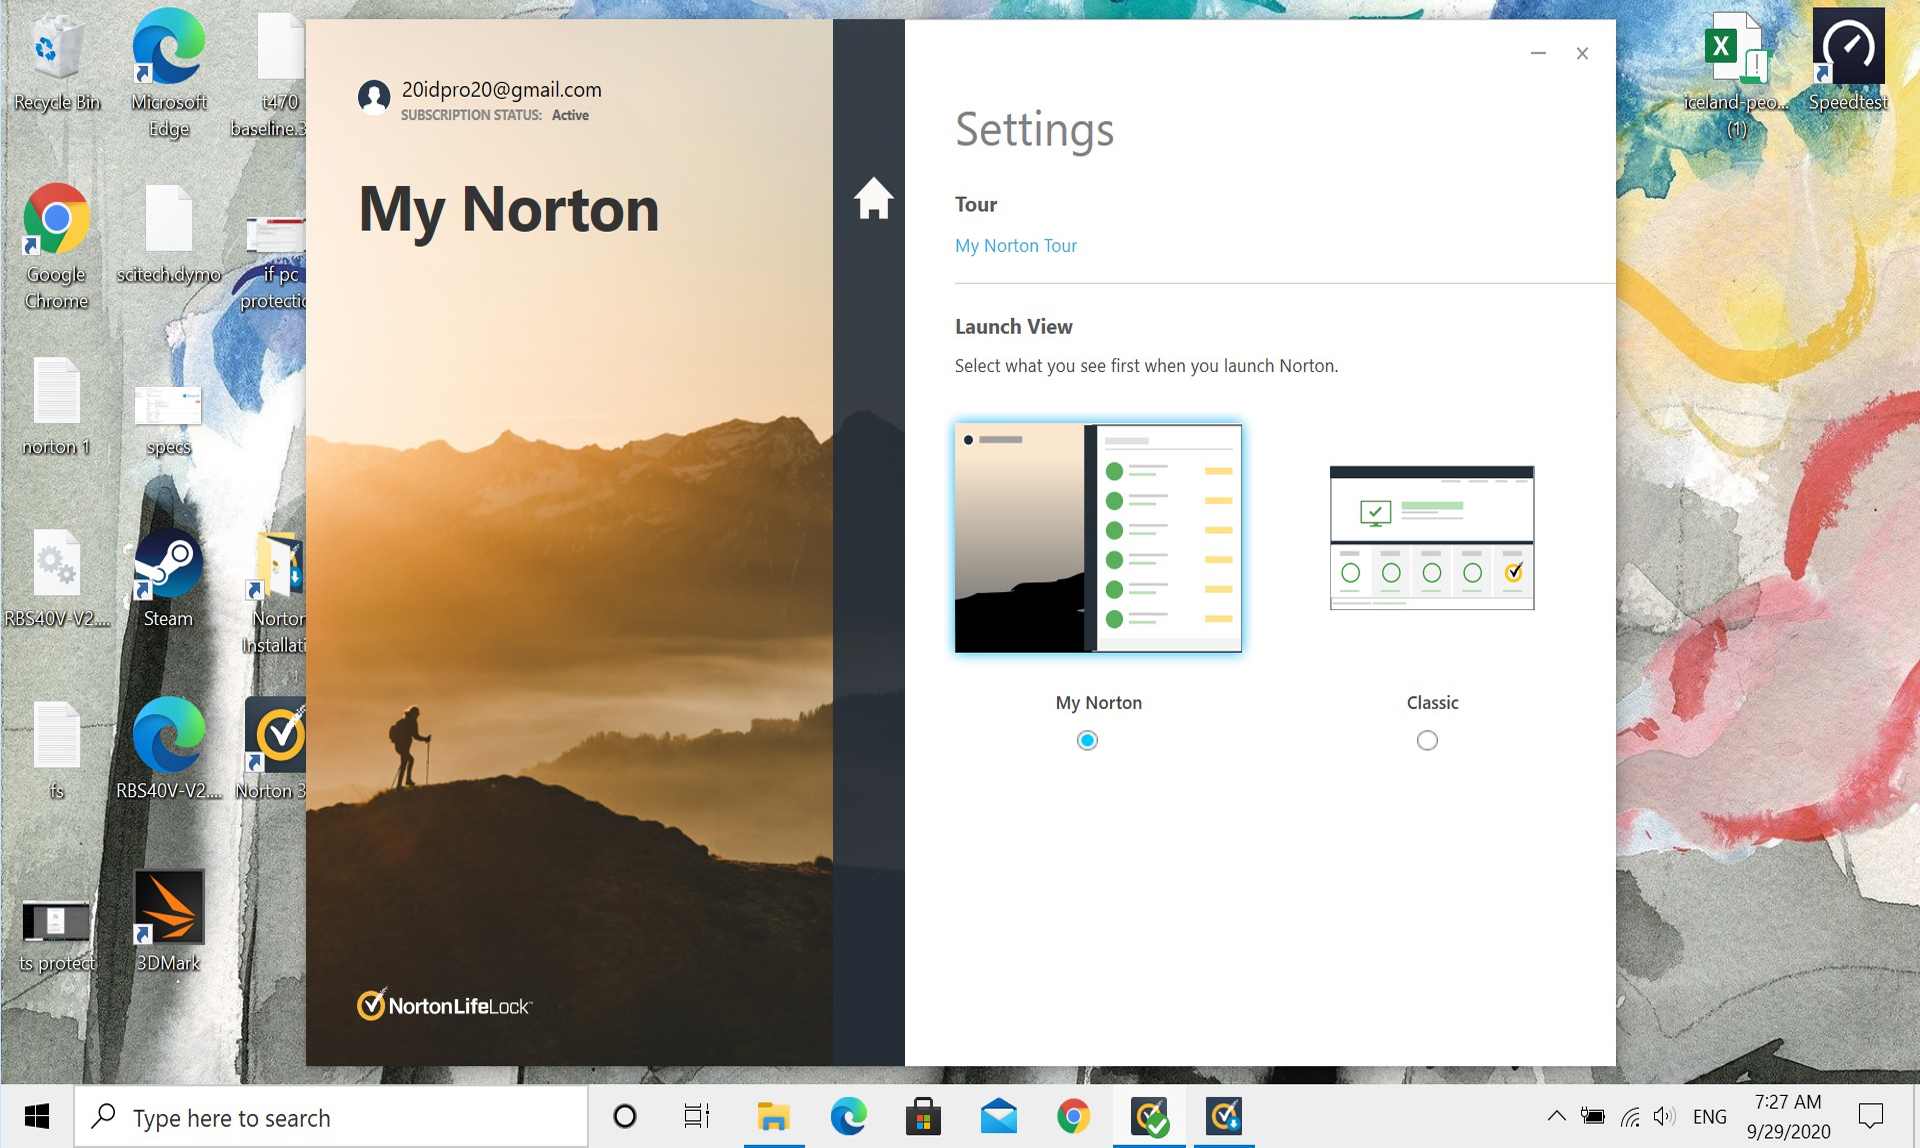
Task: Open the Speedtest desktop shortcut
Action: point(1848,60)
